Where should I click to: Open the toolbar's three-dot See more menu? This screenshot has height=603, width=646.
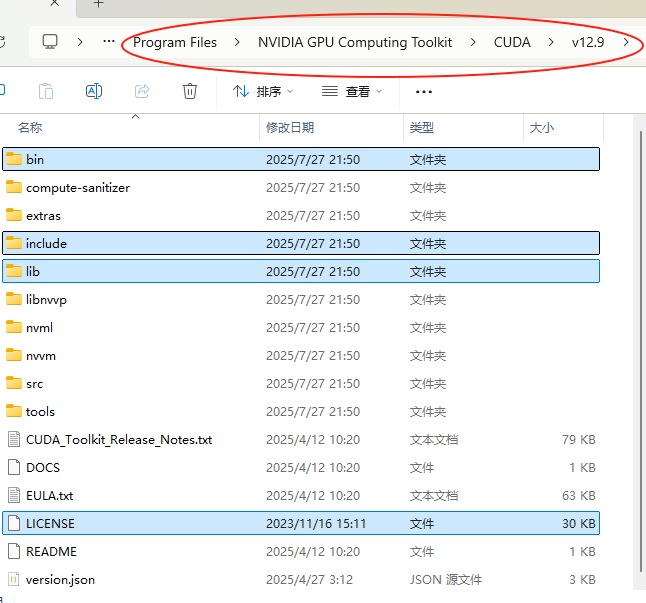(x=424, y=92)
